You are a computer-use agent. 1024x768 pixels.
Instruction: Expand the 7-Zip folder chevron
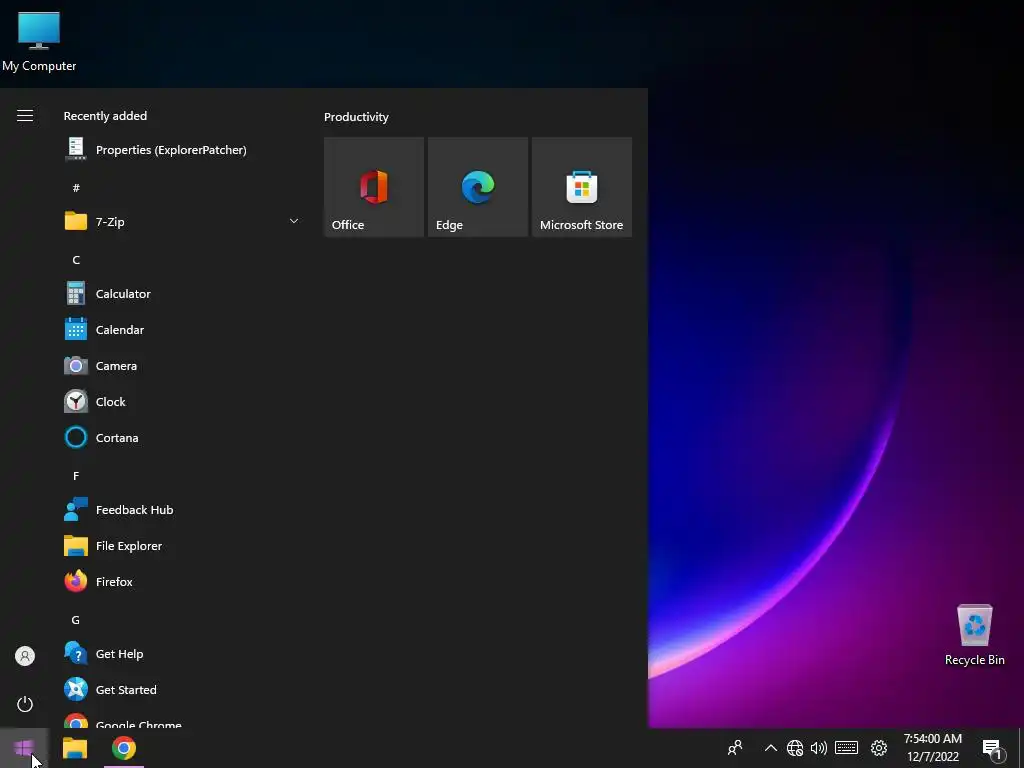(294, 221)
